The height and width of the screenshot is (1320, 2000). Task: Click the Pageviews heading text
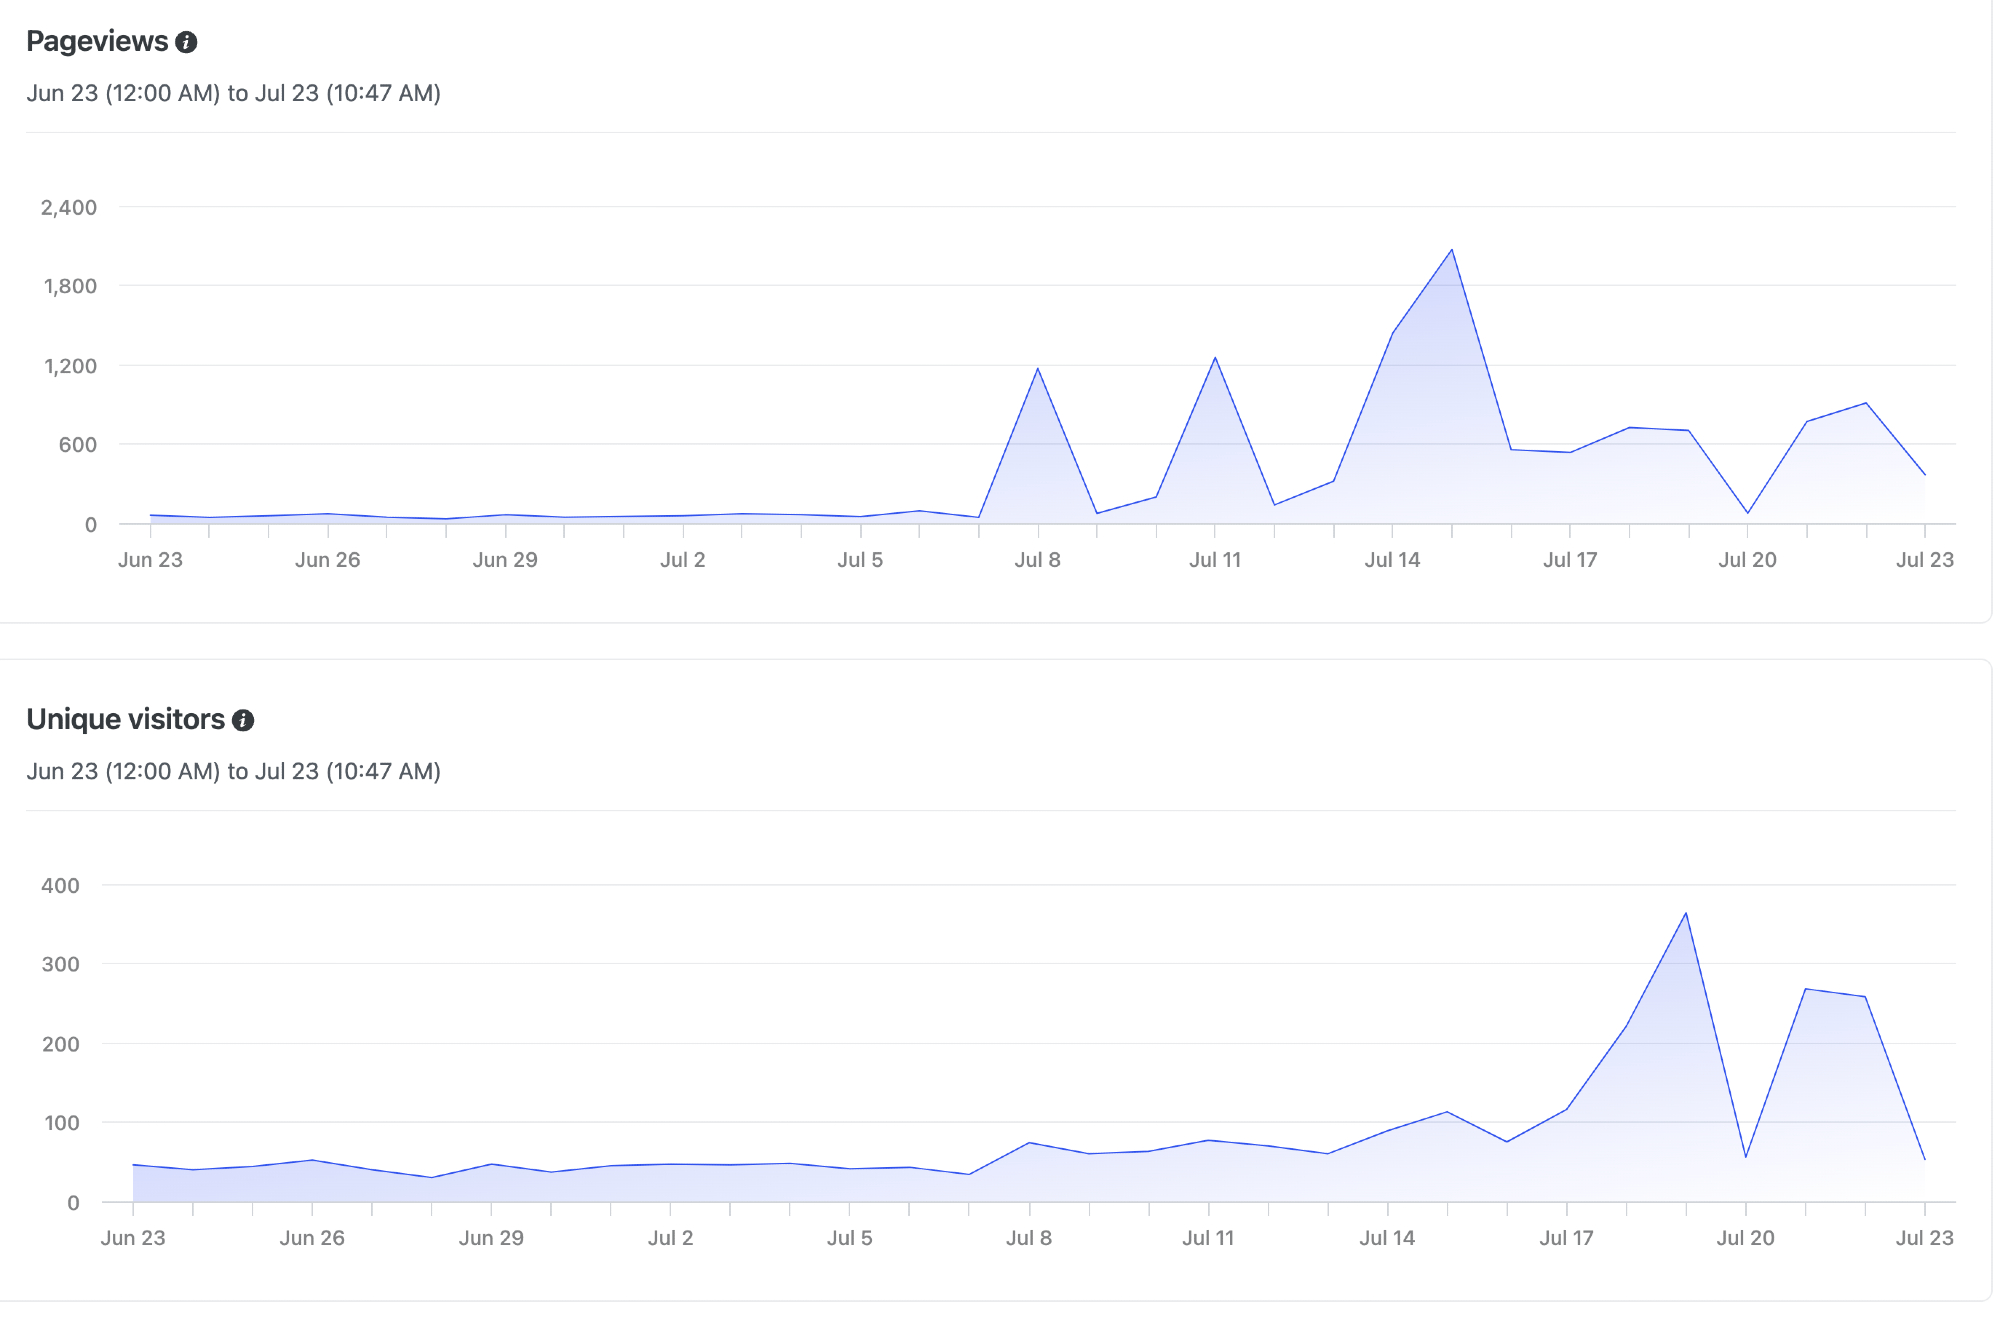(97, 41)
